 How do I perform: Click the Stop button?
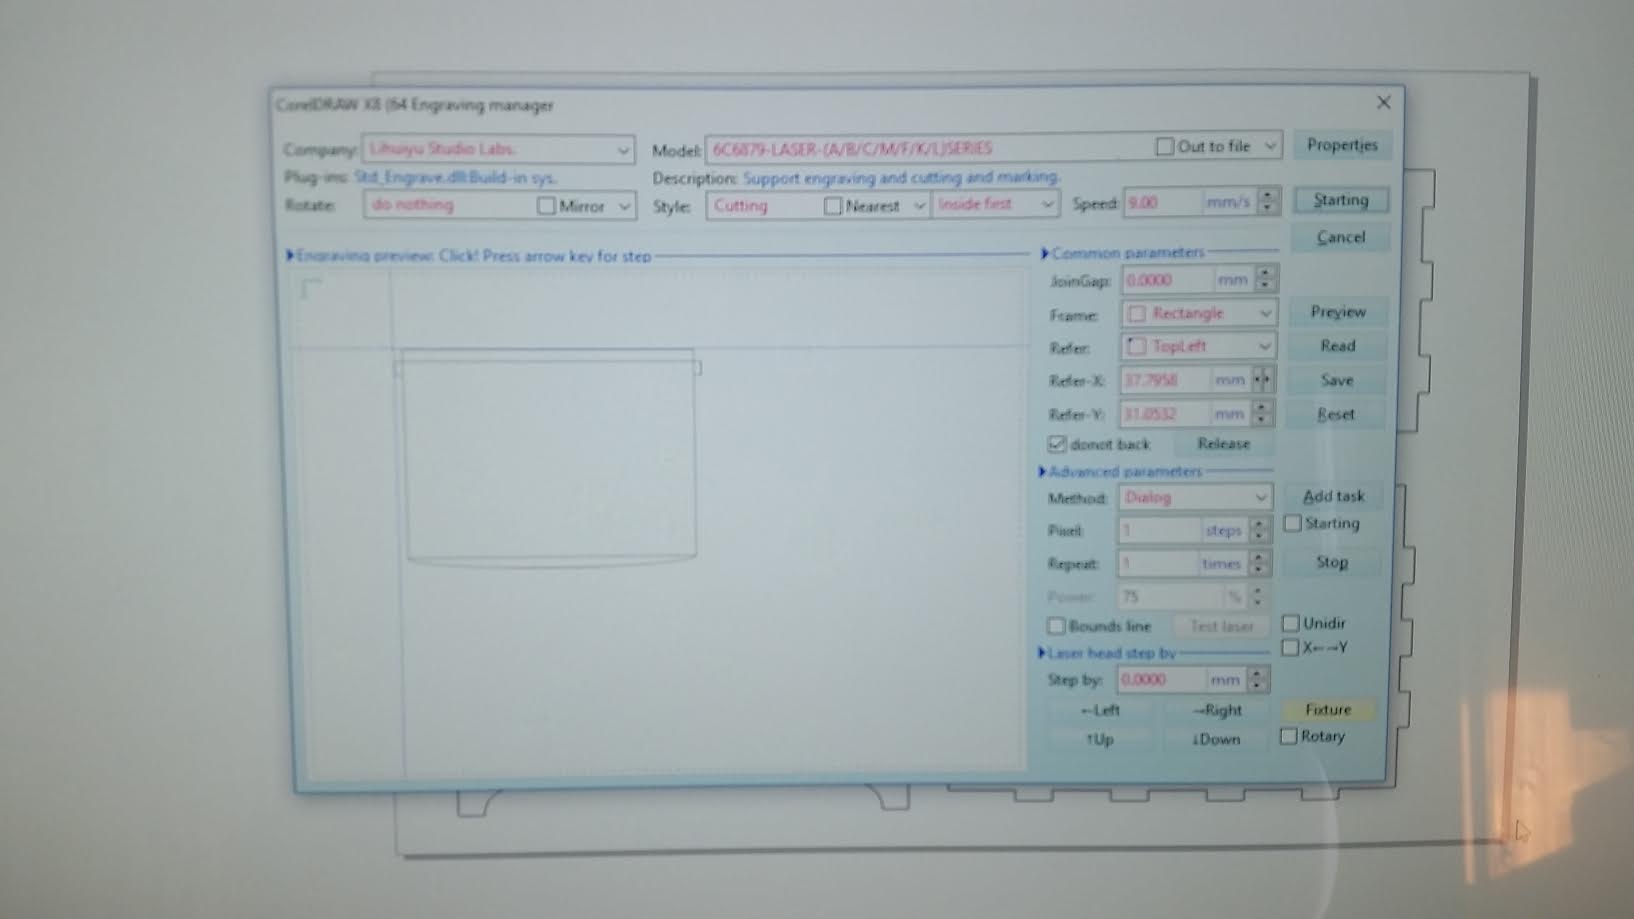click(1332, 562)
